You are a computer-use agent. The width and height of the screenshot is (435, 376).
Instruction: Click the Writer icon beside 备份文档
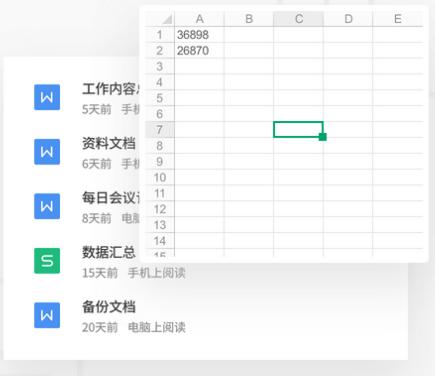point(47,315)
